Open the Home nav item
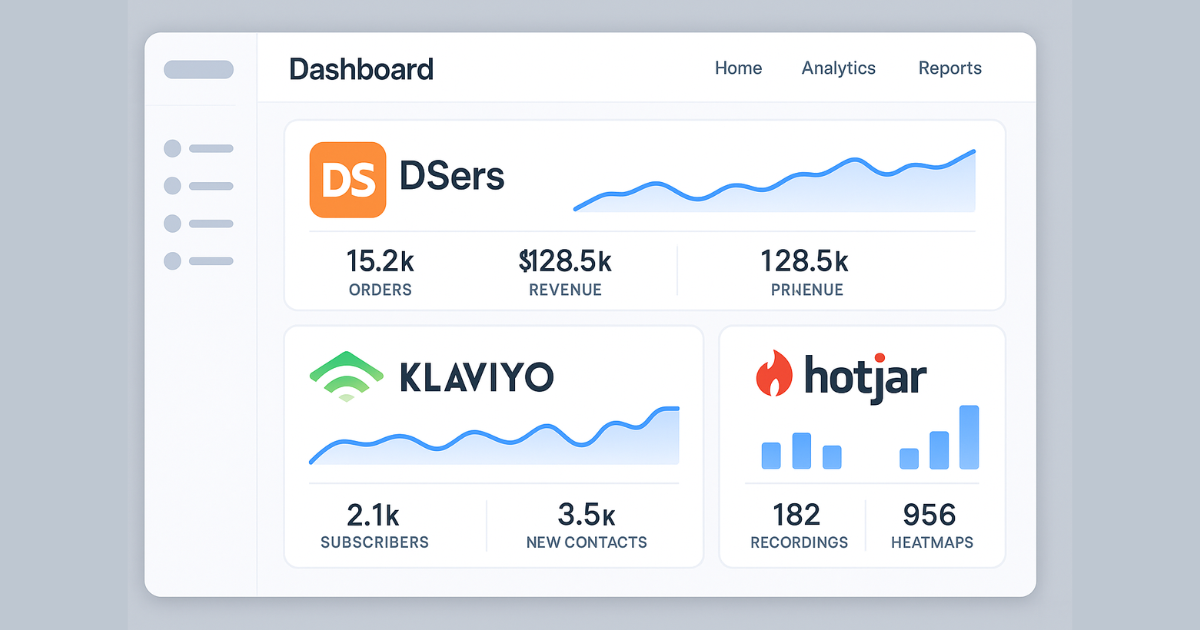Viewport: 1200px width, 630px height. pos(738,68)
